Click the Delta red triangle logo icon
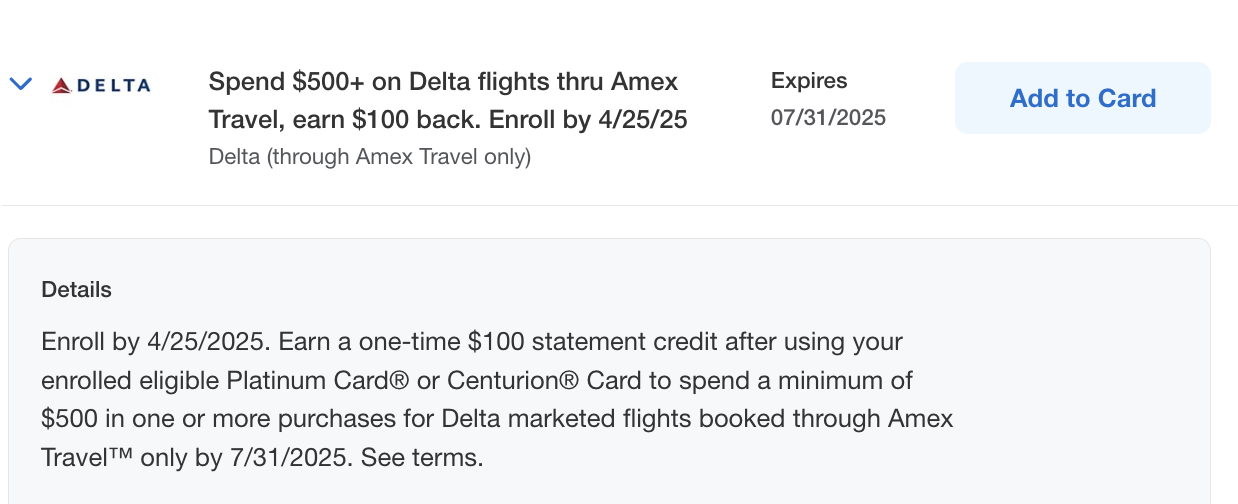 (x=62, y=85)
